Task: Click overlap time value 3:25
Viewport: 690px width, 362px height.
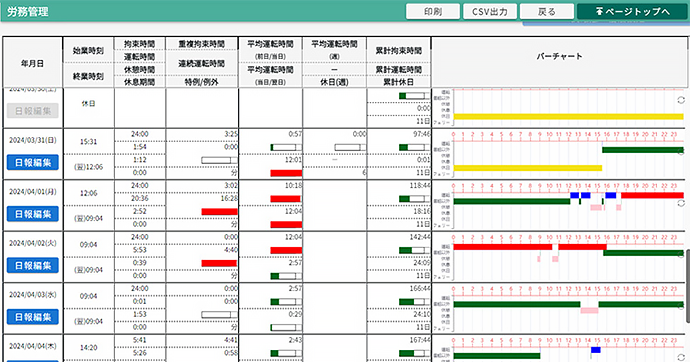Action: coord(231,134)
